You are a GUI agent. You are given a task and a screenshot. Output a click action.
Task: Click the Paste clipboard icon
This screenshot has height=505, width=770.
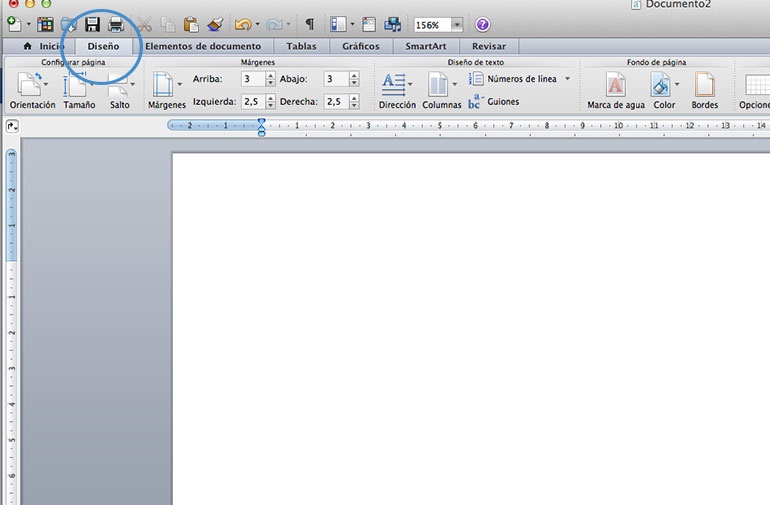pos(191,24)
